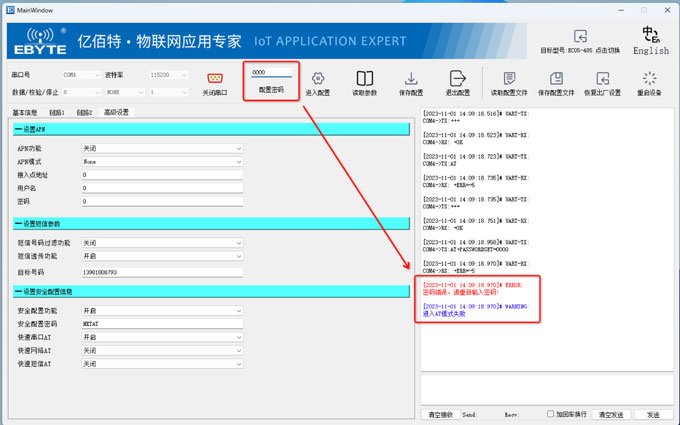Switch language with the English icon
The image size is (680, 425).
(651, 37)
